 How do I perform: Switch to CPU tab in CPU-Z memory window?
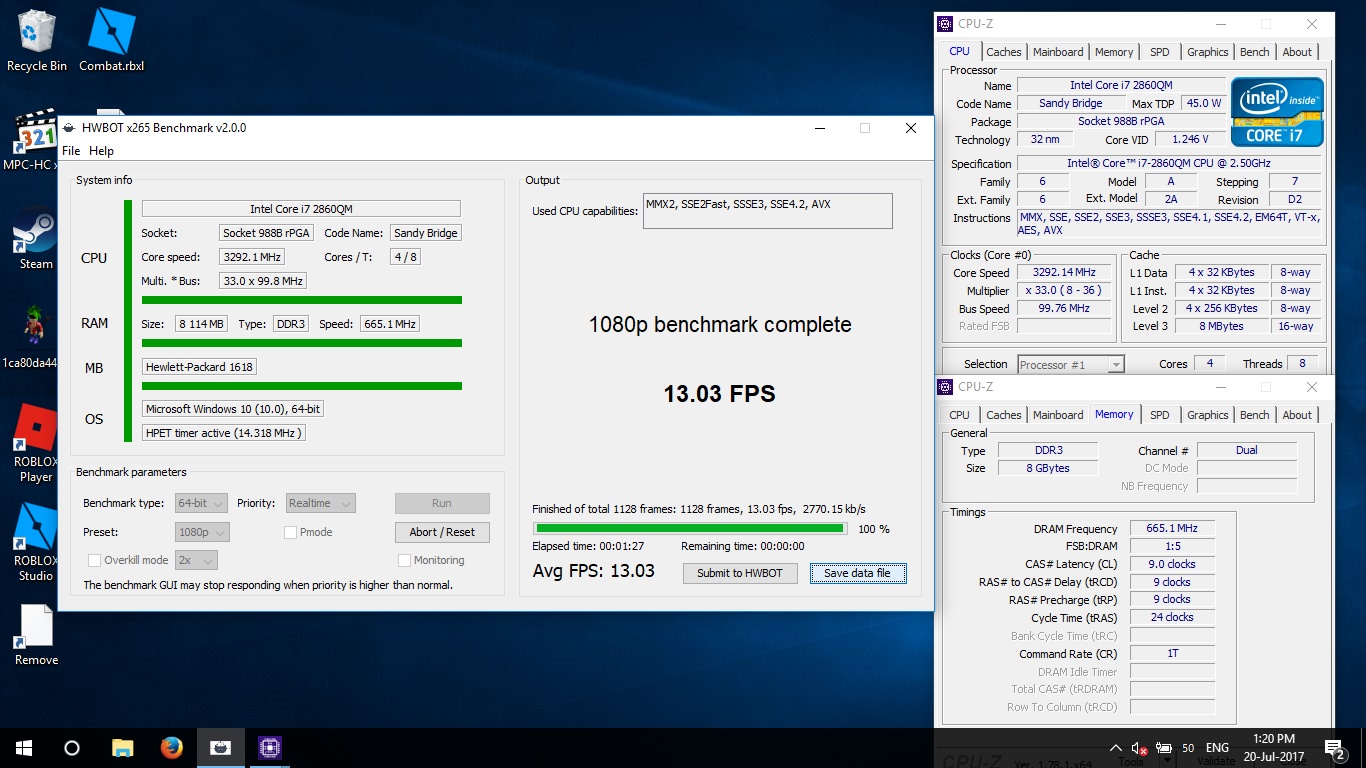[959, 415]
